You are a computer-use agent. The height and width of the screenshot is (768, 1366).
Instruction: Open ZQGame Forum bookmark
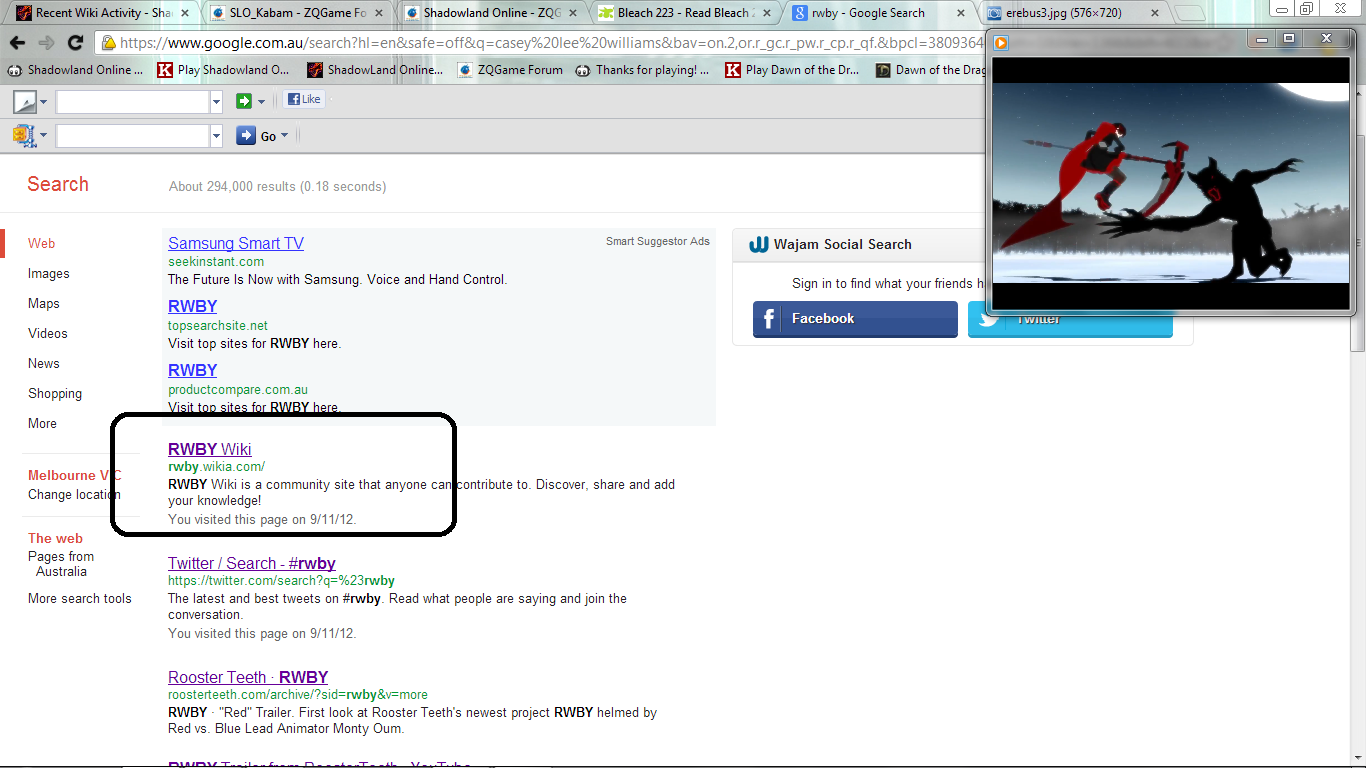(x=510, y=70)
